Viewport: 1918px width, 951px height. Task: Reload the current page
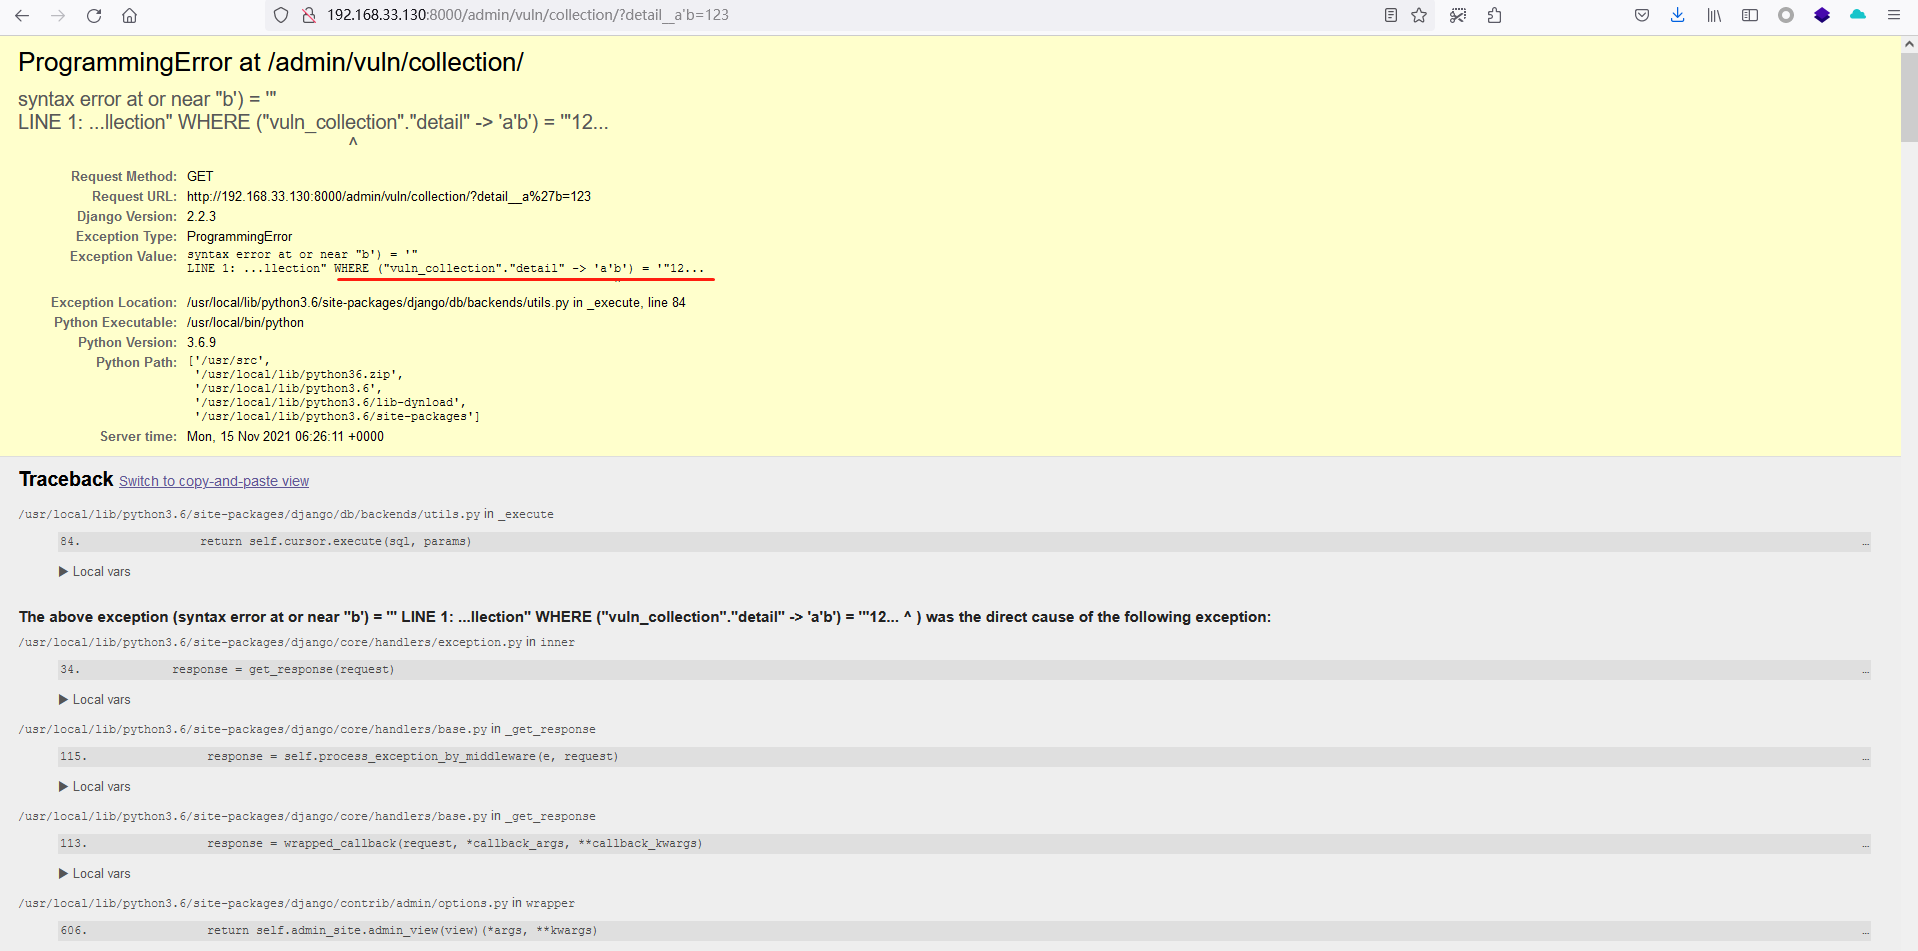tap(93, 15)
